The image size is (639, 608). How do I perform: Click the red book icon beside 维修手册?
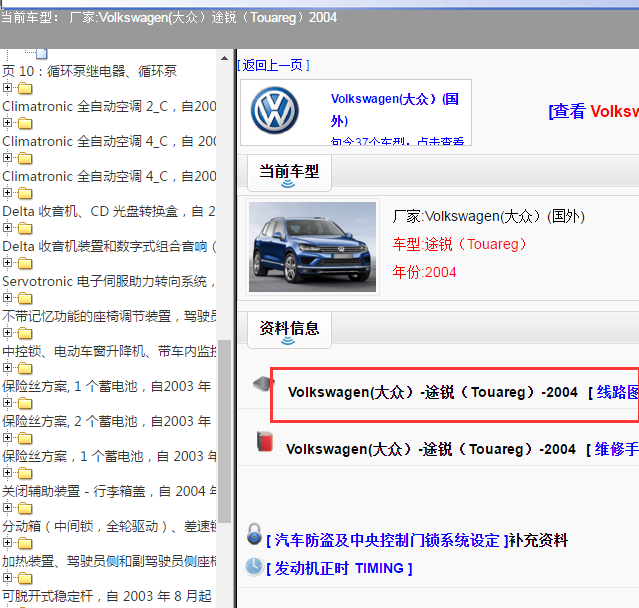coord(265,442)
